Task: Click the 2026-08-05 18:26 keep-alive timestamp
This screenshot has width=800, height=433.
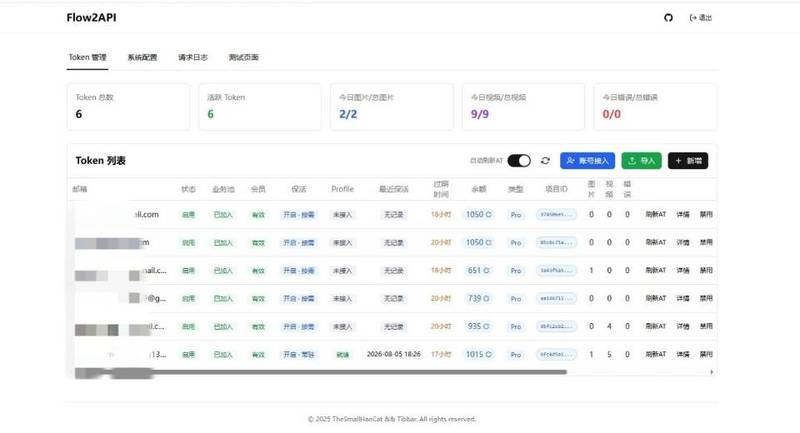Action: tap(393, 354)
